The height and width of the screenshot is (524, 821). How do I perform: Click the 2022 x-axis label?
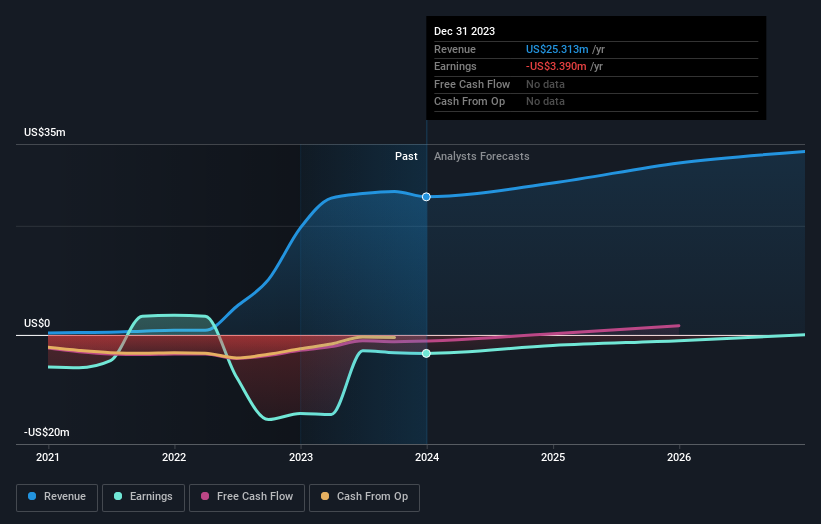[x=174, y=458]
